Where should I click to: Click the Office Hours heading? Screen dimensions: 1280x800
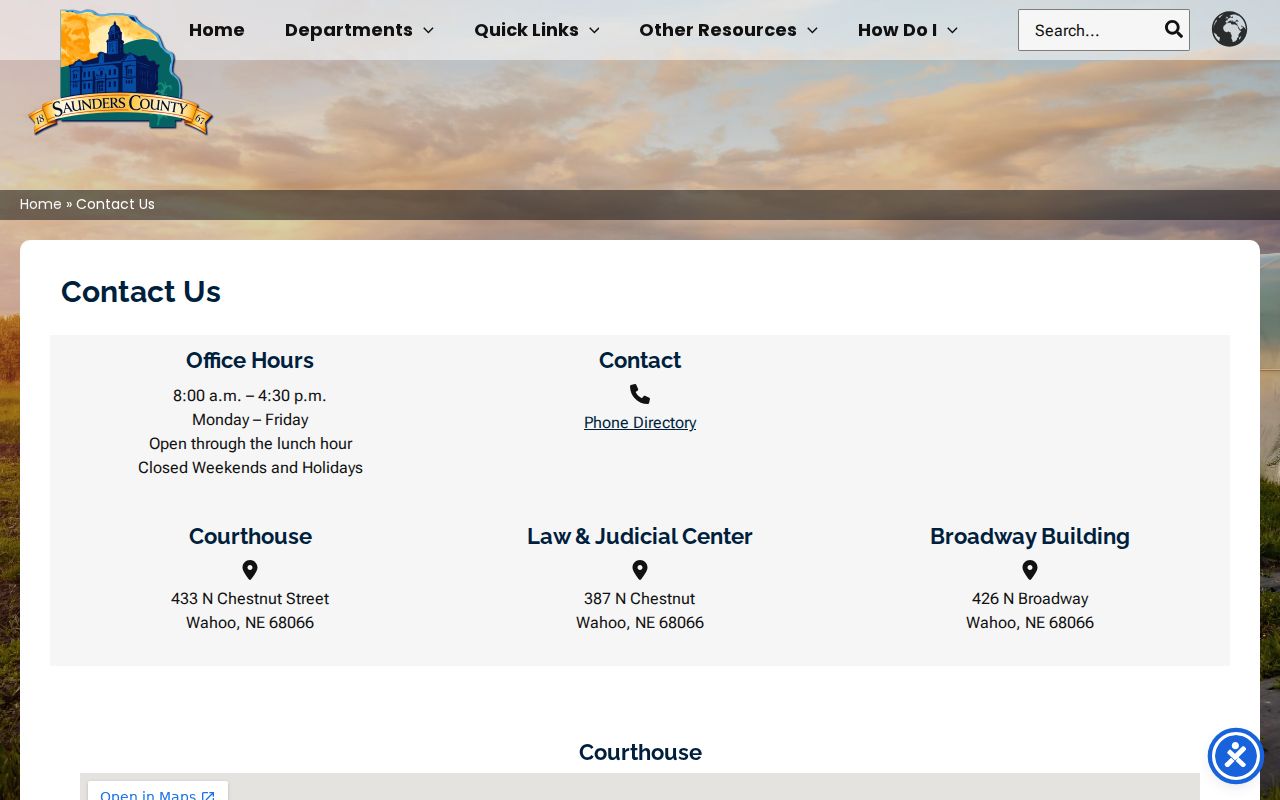[250, 360]
